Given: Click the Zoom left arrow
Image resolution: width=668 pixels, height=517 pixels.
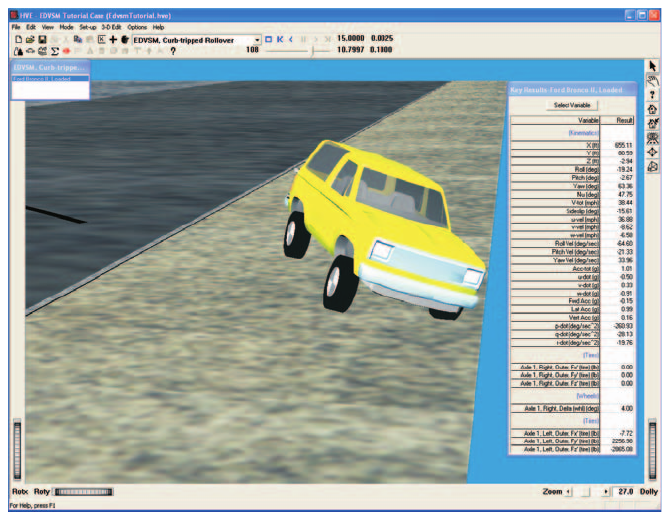Looking at the screenshot, I should click(569, 492).
